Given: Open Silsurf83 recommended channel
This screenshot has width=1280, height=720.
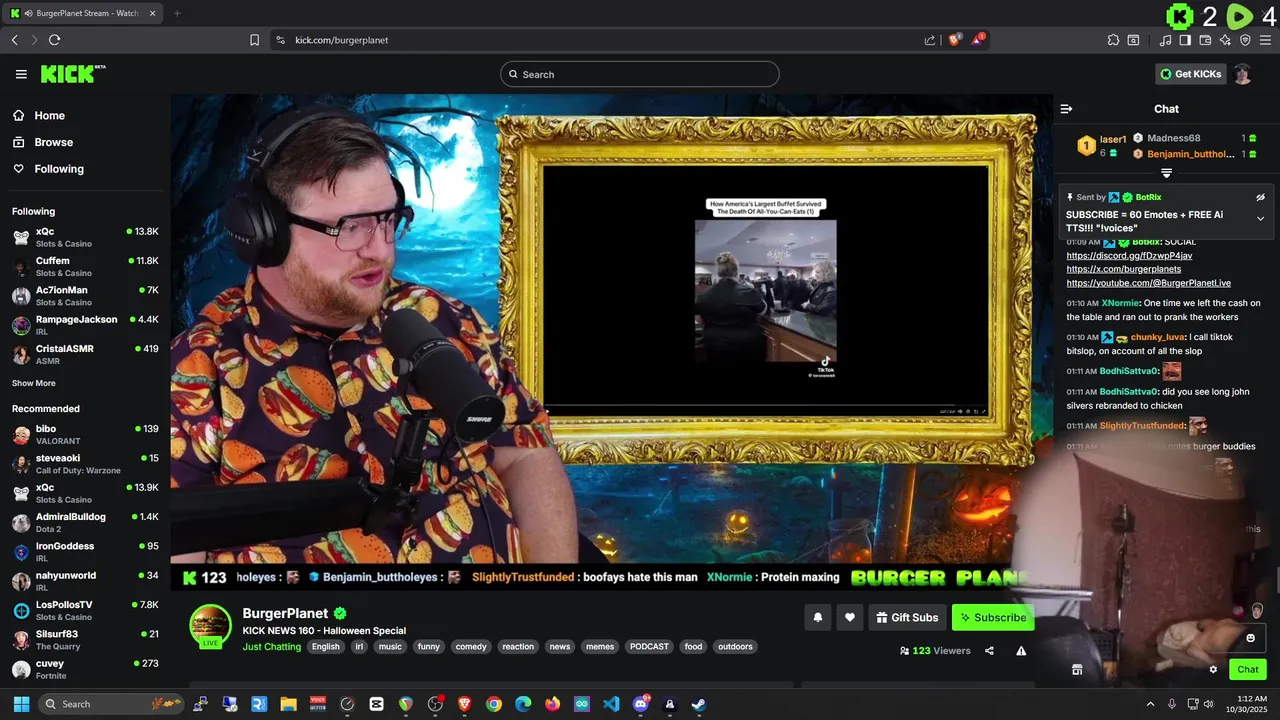Looking at the screenshot, I should pos(85,639).
